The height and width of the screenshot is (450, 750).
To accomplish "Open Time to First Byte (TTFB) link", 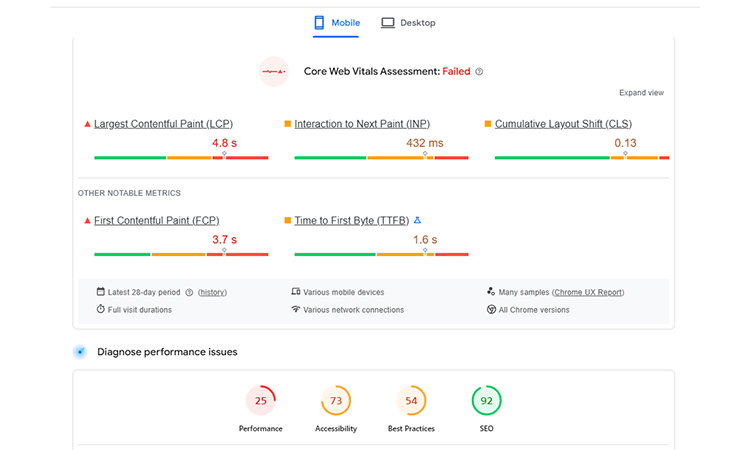I will [351, 220].
